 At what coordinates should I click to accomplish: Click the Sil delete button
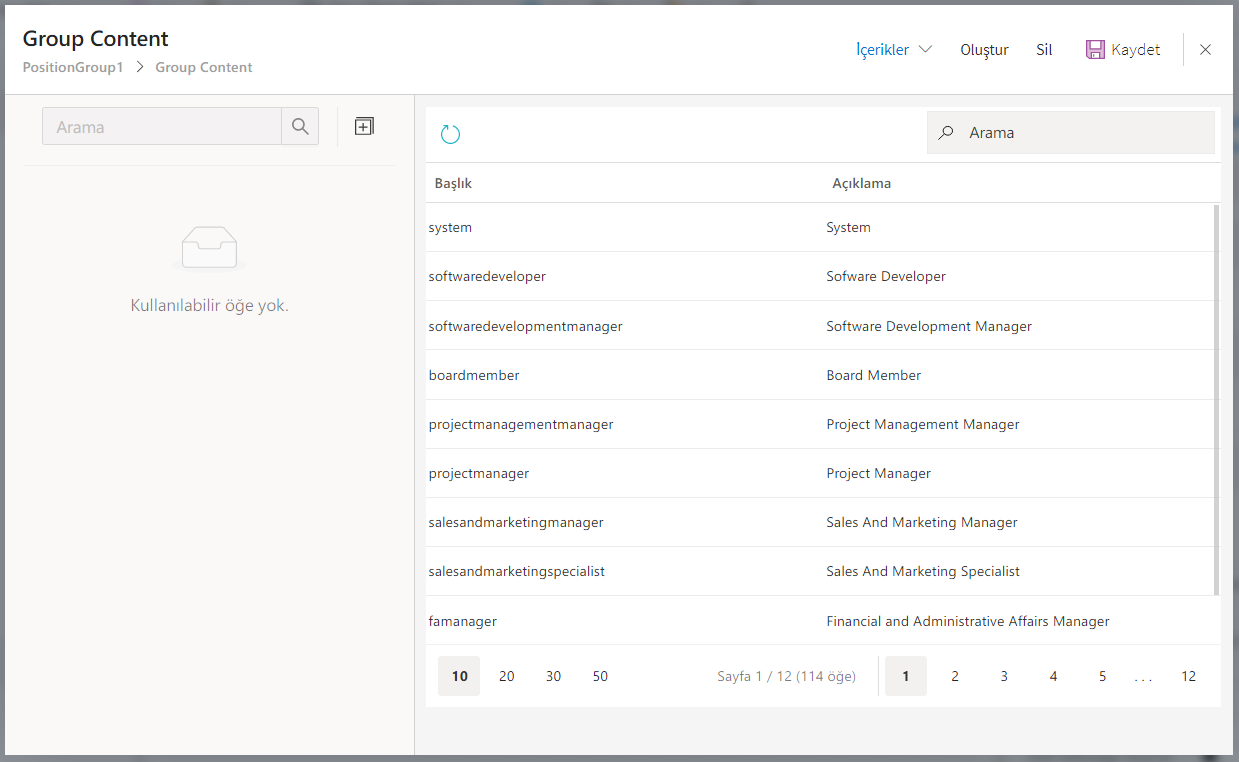[x=1044, y=50]
